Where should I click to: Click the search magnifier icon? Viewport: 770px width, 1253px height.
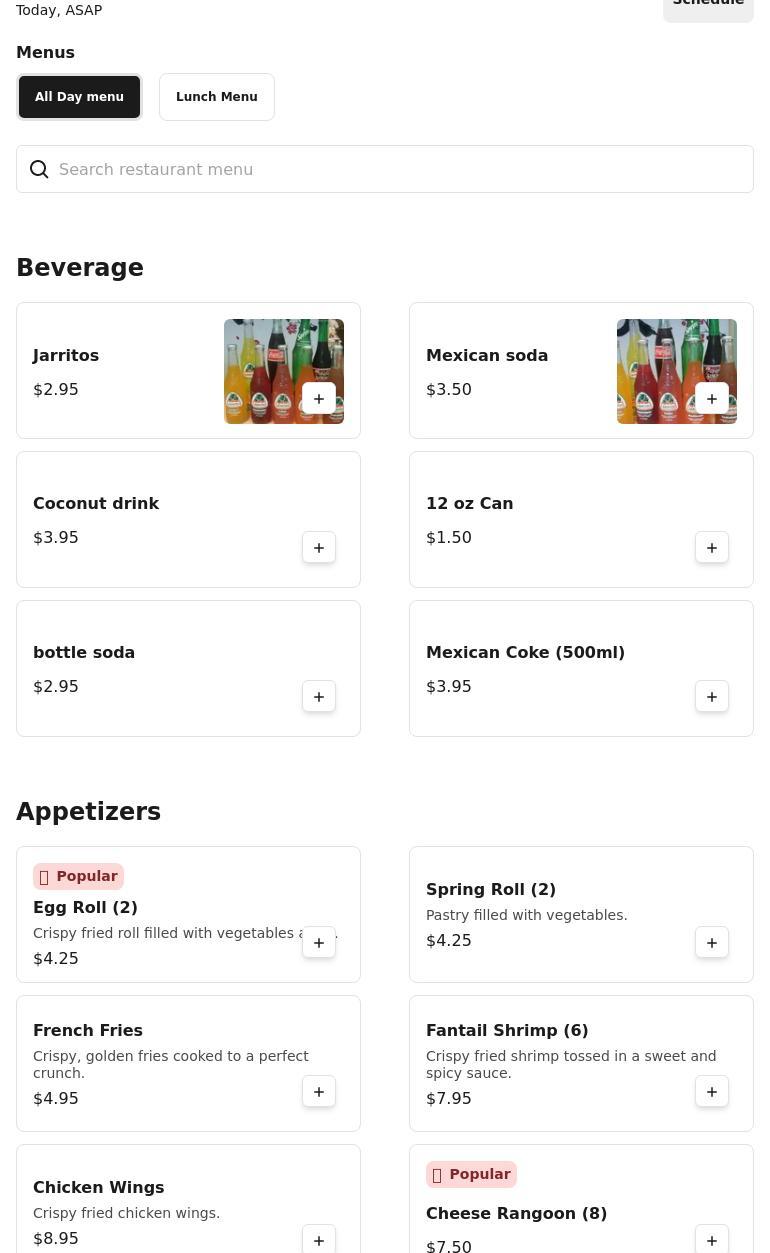click(x=39, y=170)
